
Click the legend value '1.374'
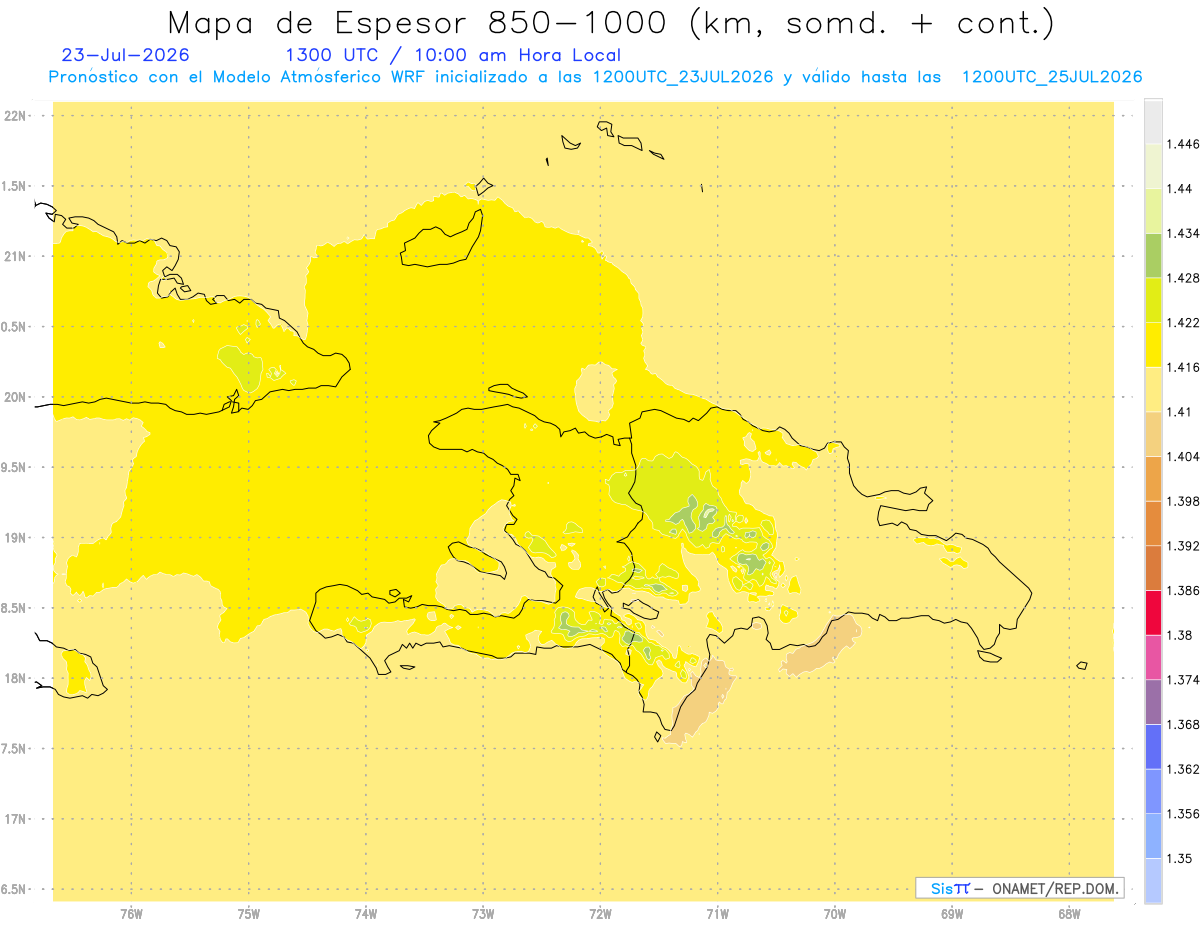[1183, 680]
